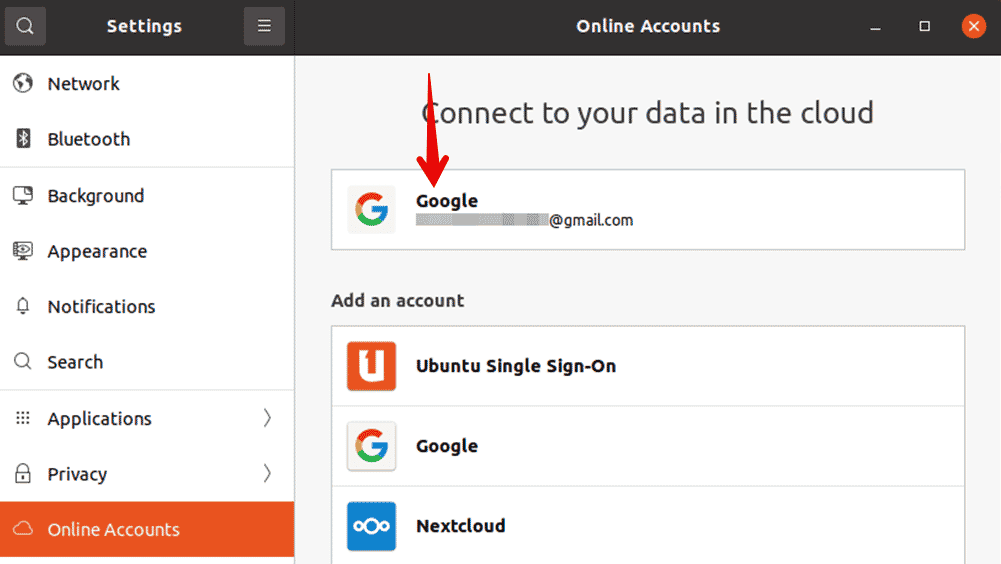The image size is (1001, 564).
Task: Expand the Applications chevron arrow
Action: 267,418
